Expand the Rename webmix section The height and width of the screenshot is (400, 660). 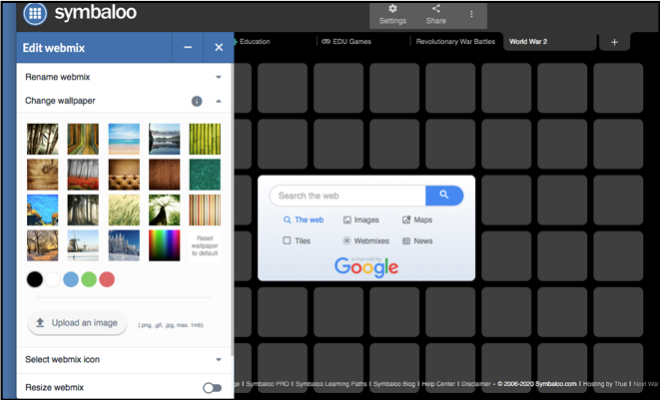(x=218, y=76)
